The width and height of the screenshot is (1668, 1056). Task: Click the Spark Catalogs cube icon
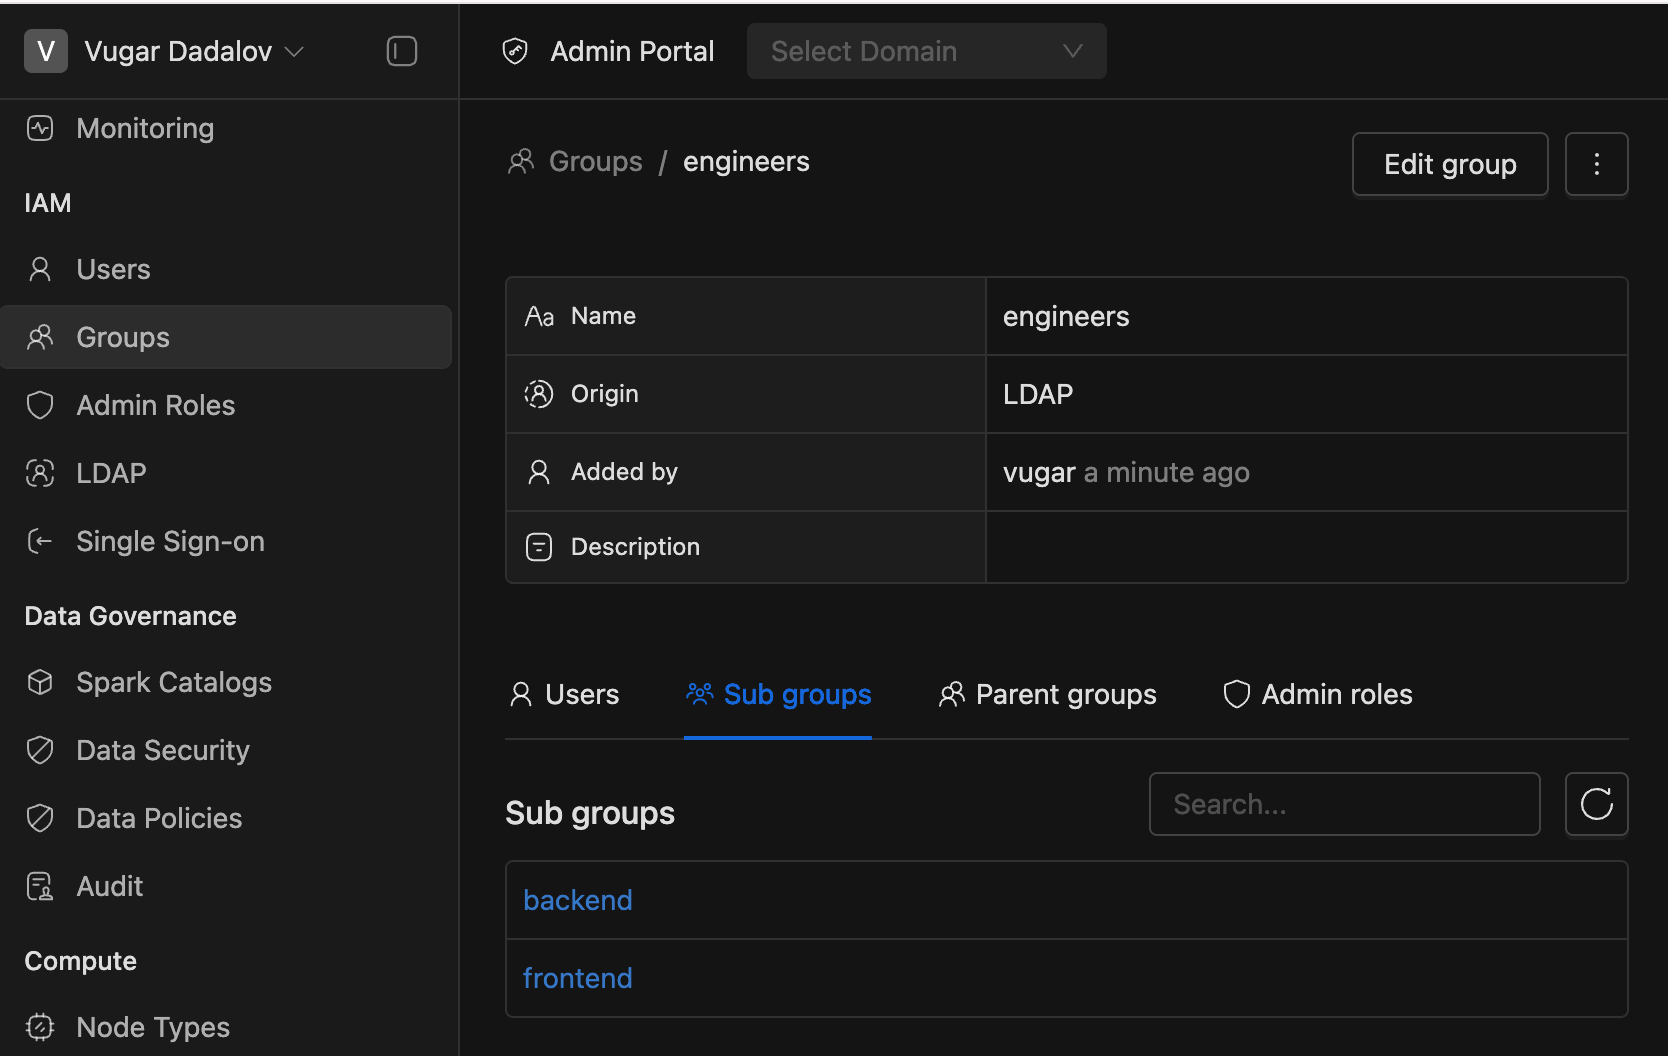[x=40, y=682]
